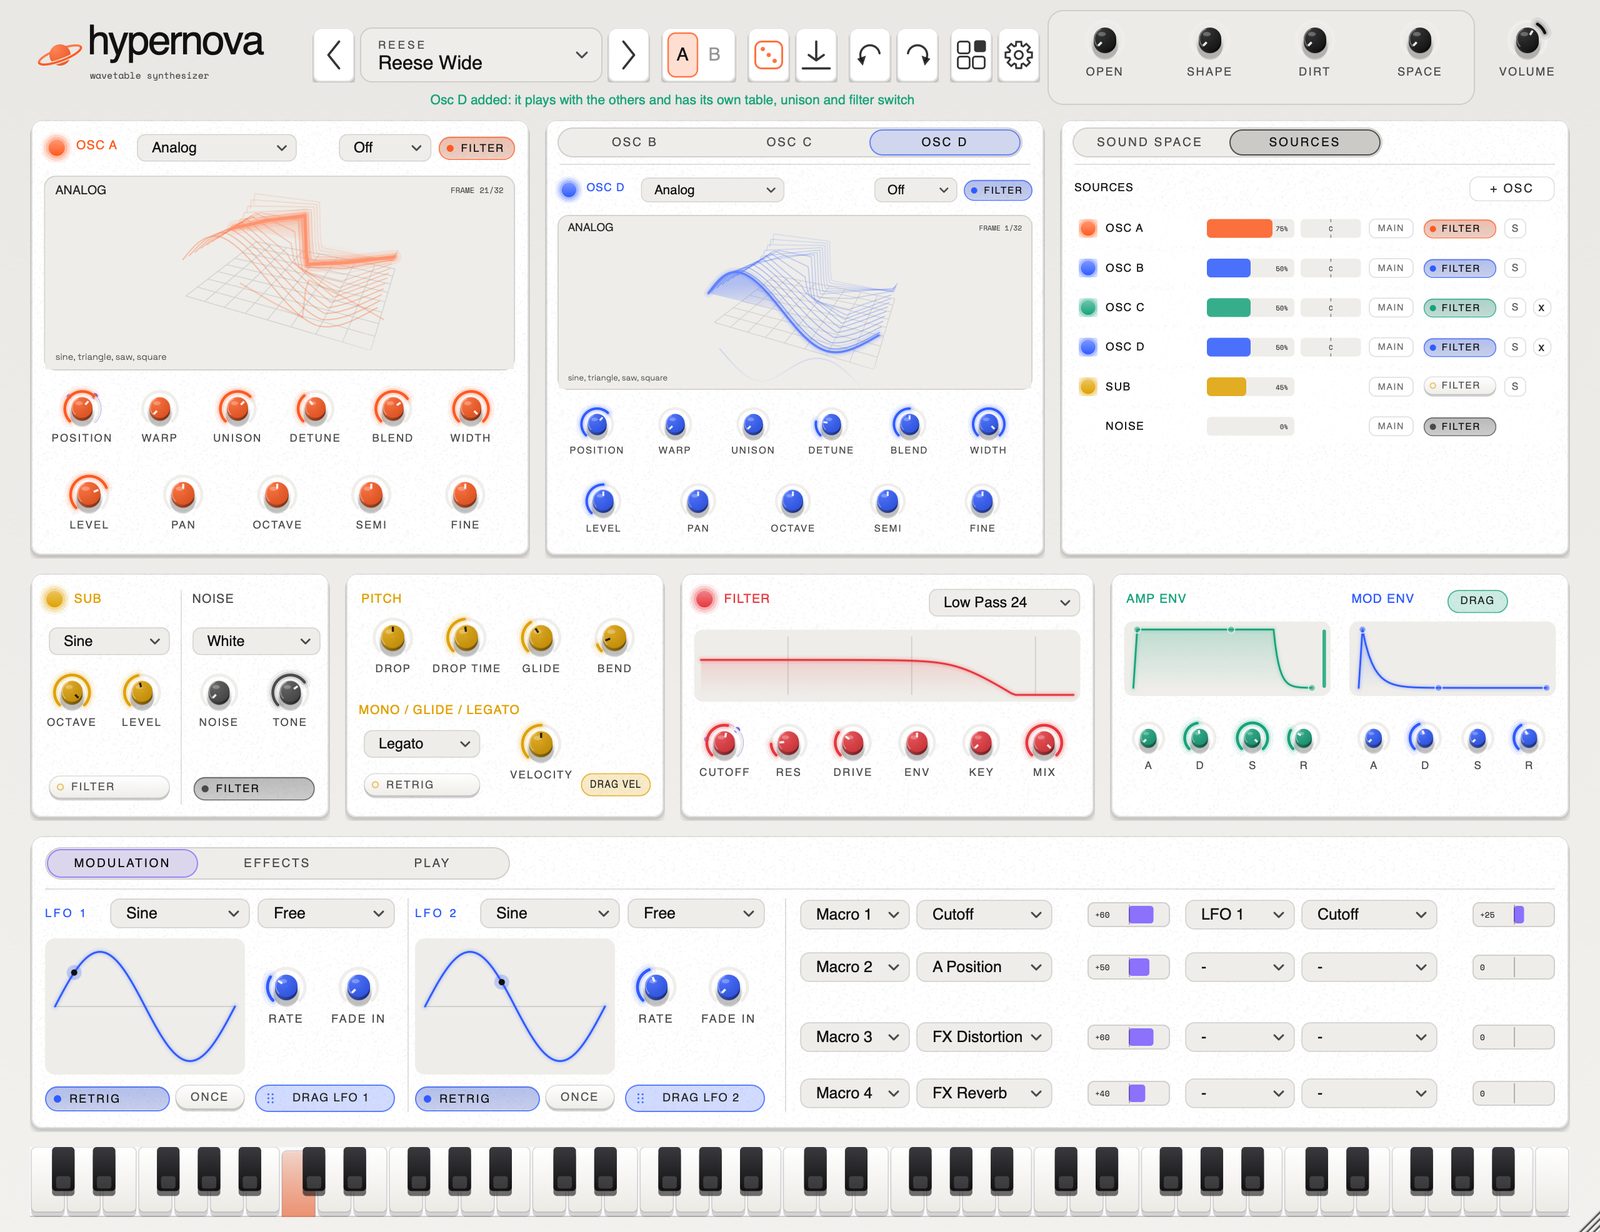Viewport: 1600px width, 1232px height.
Task: Enable LFO 2 ONCE mode
Action: [579, 1097]
